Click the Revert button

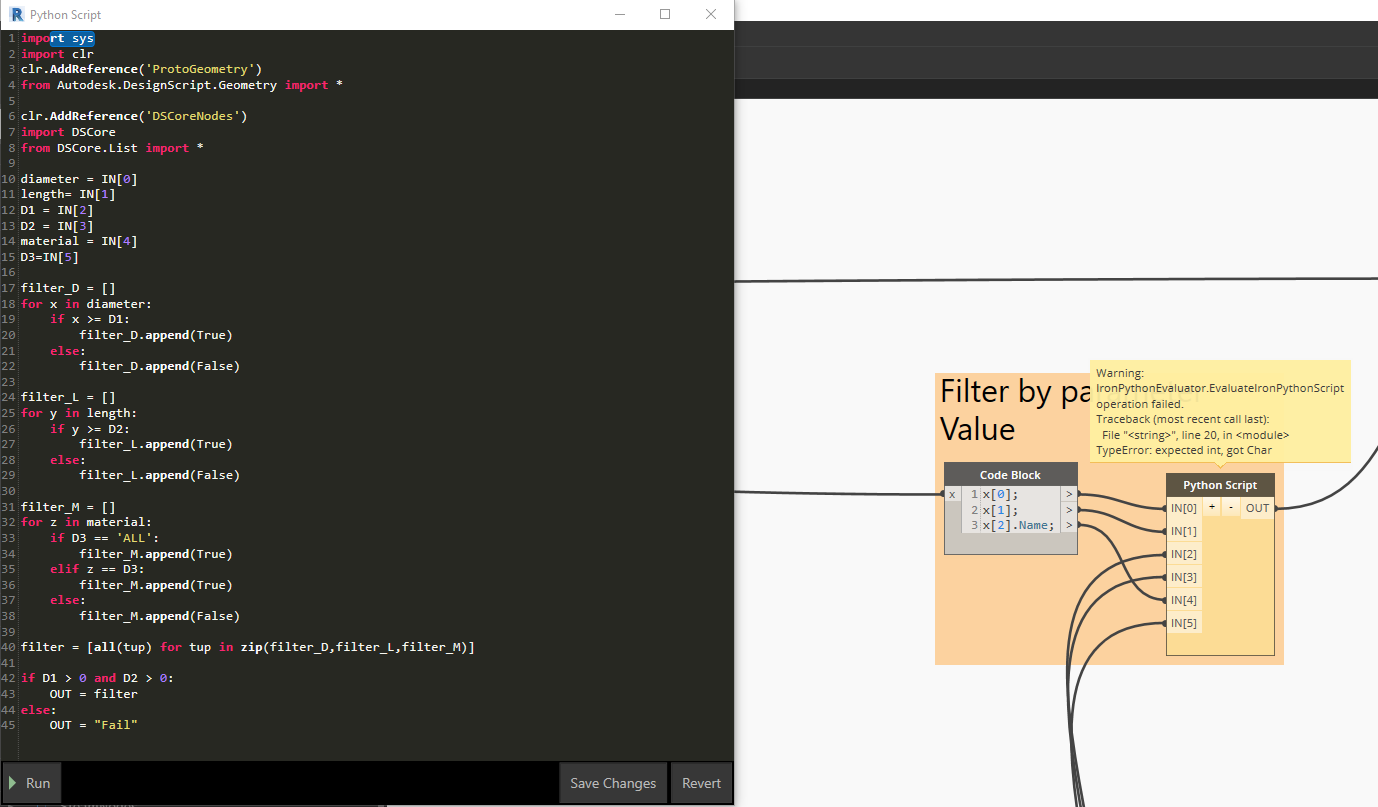[701, 783]
